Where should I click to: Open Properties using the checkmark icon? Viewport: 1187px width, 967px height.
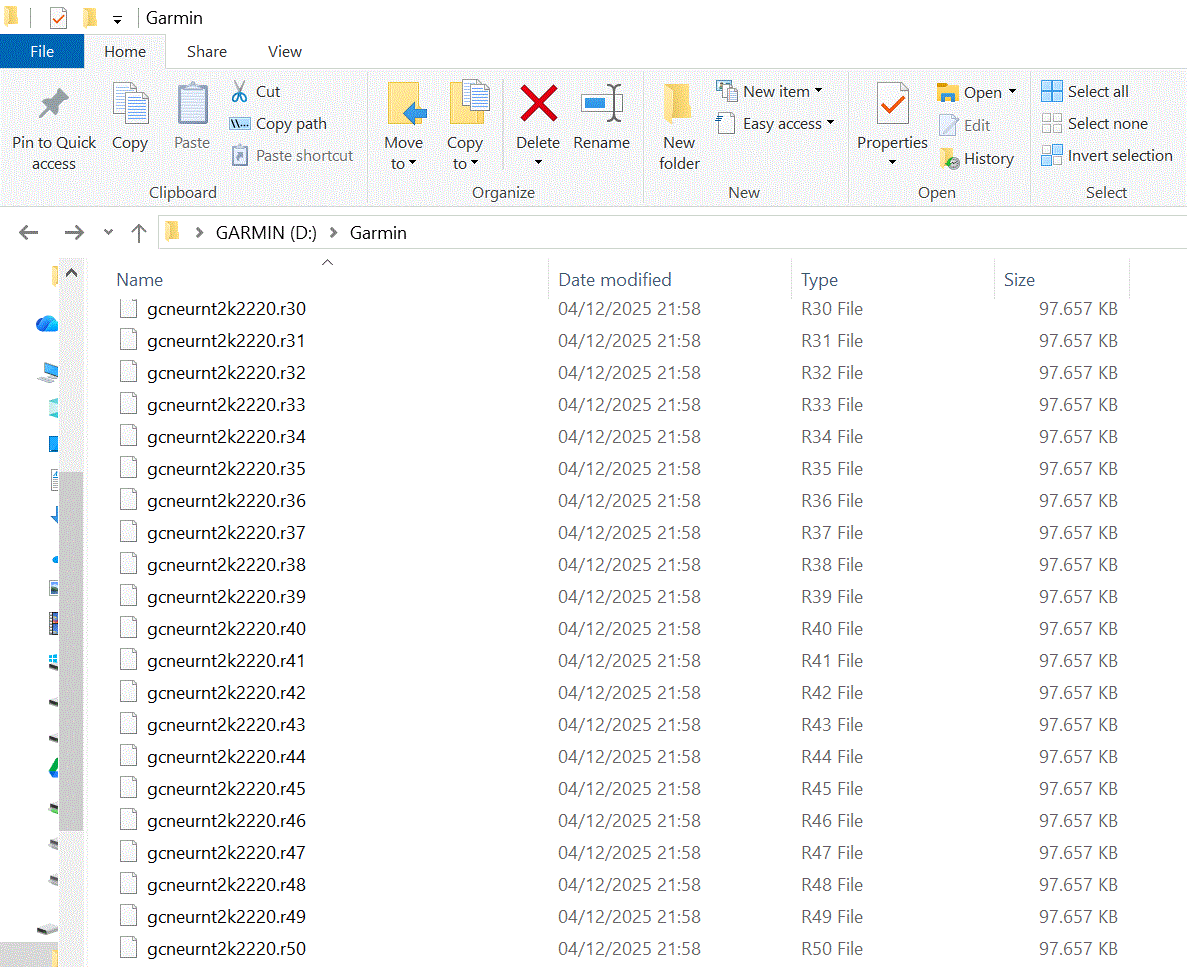click(892, 103)
